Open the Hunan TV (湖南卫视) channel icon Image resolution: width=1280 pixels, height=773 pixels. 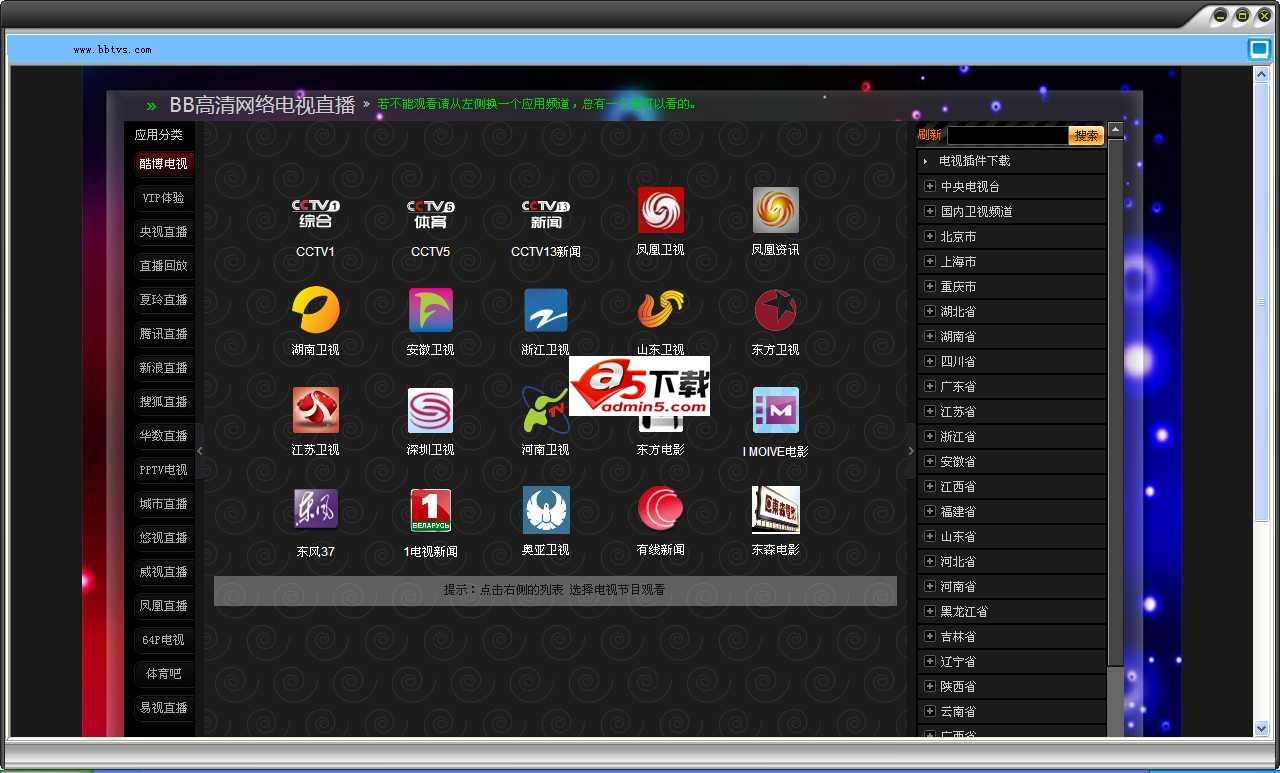pos(315,310)
